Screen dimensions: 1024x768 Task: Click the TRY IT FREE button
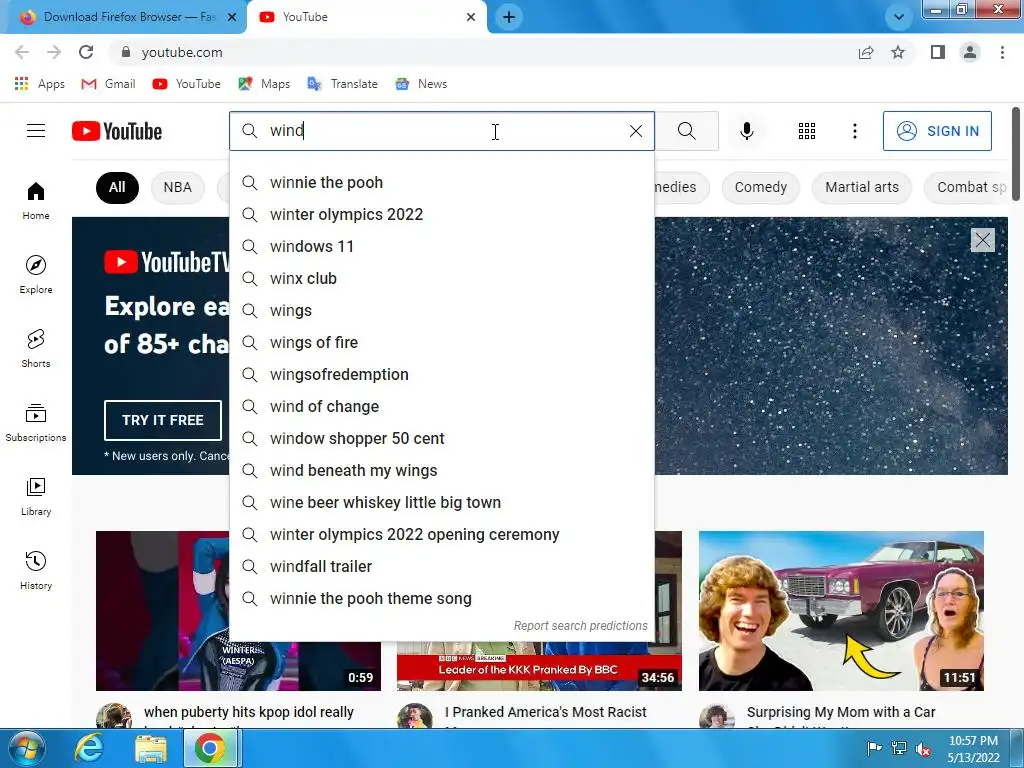(x=163, y=420)
